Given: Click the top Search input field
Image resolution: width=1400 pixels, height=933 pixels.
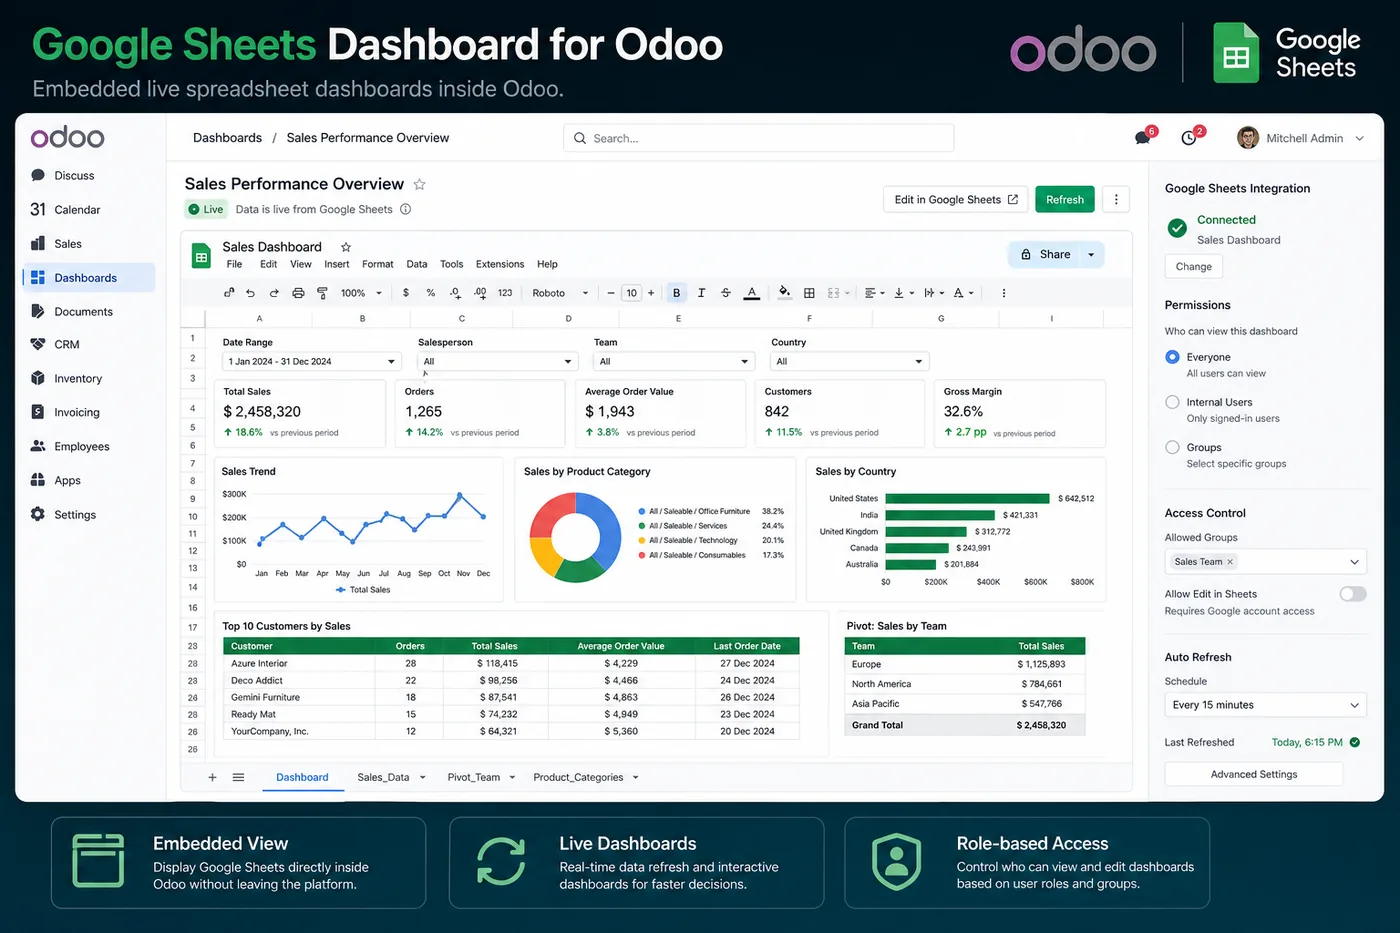Looking at the screenshot, I should (x=759, y=138).
